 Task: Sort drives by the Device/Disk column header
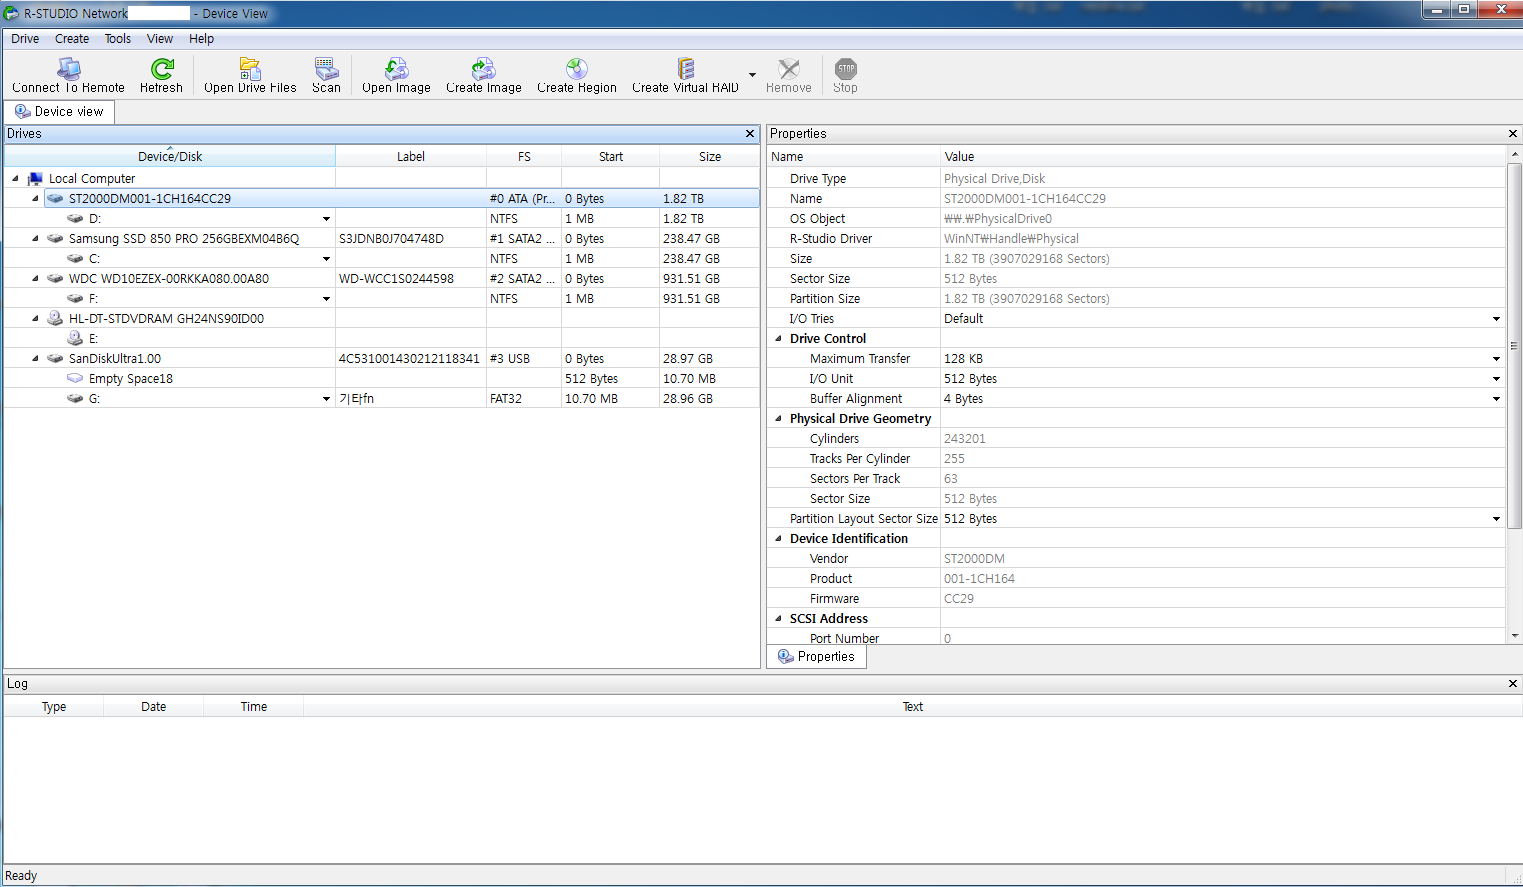pyautogui.click(x=170, y=157)
